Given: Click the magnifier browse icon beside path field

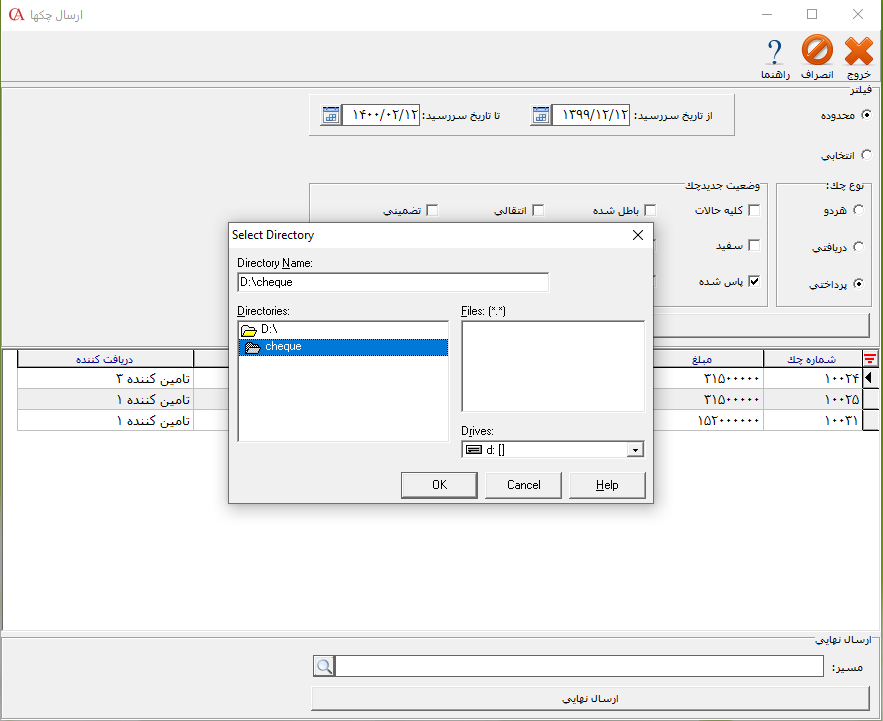Looking at the screenshot, I should pyautogui.click(x=323, y=666).
